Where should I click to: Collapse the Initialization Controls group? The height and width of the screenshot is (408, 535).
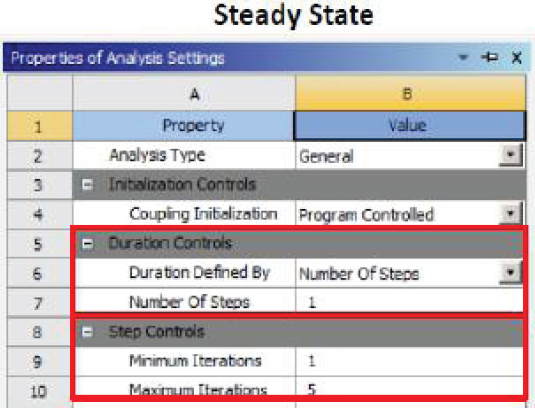coord(87,185)
